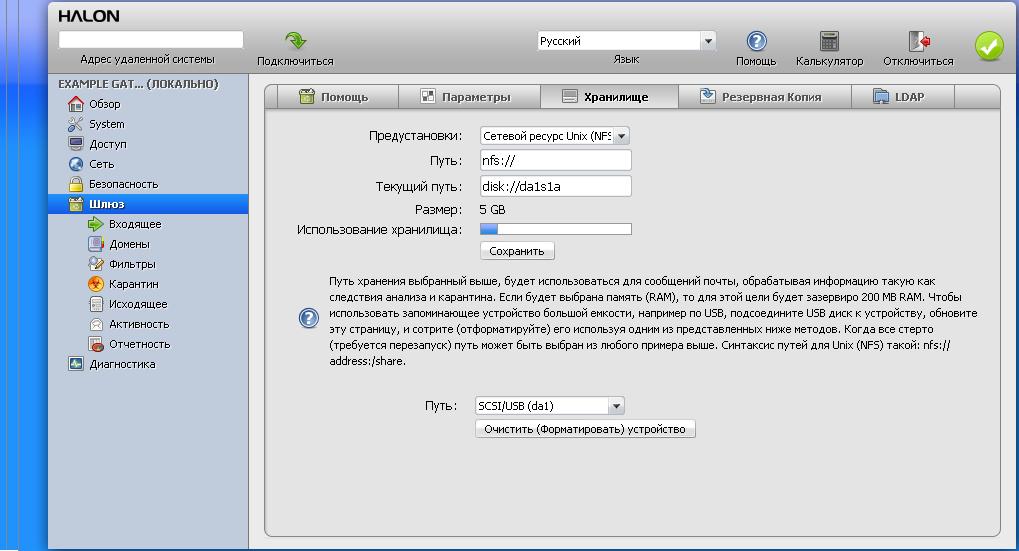Open the Резервная Копия tab
The width and height of the screenshot is (1019, 551).
point(764,97)
